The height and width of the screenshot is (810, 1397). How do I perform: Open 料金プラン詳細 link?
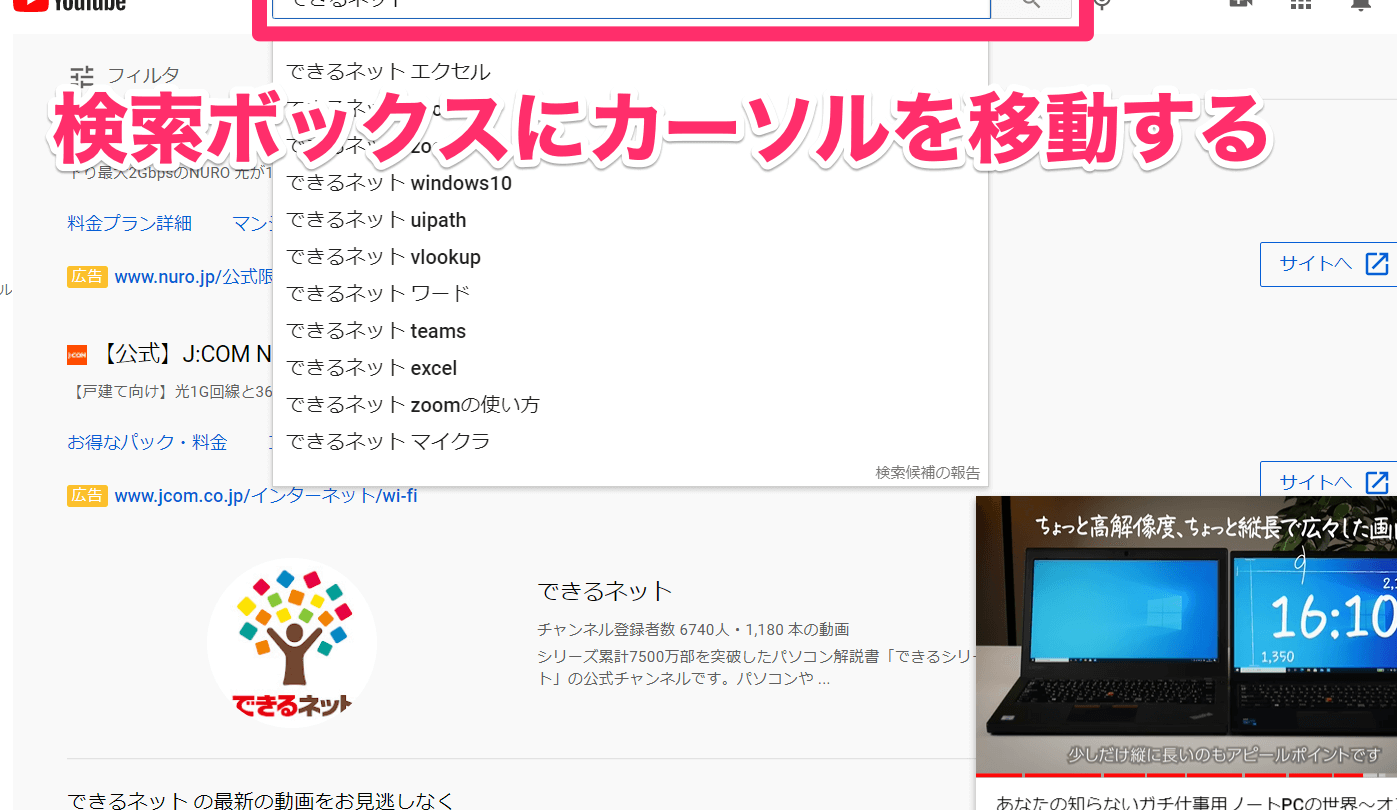tap(129, 223)
